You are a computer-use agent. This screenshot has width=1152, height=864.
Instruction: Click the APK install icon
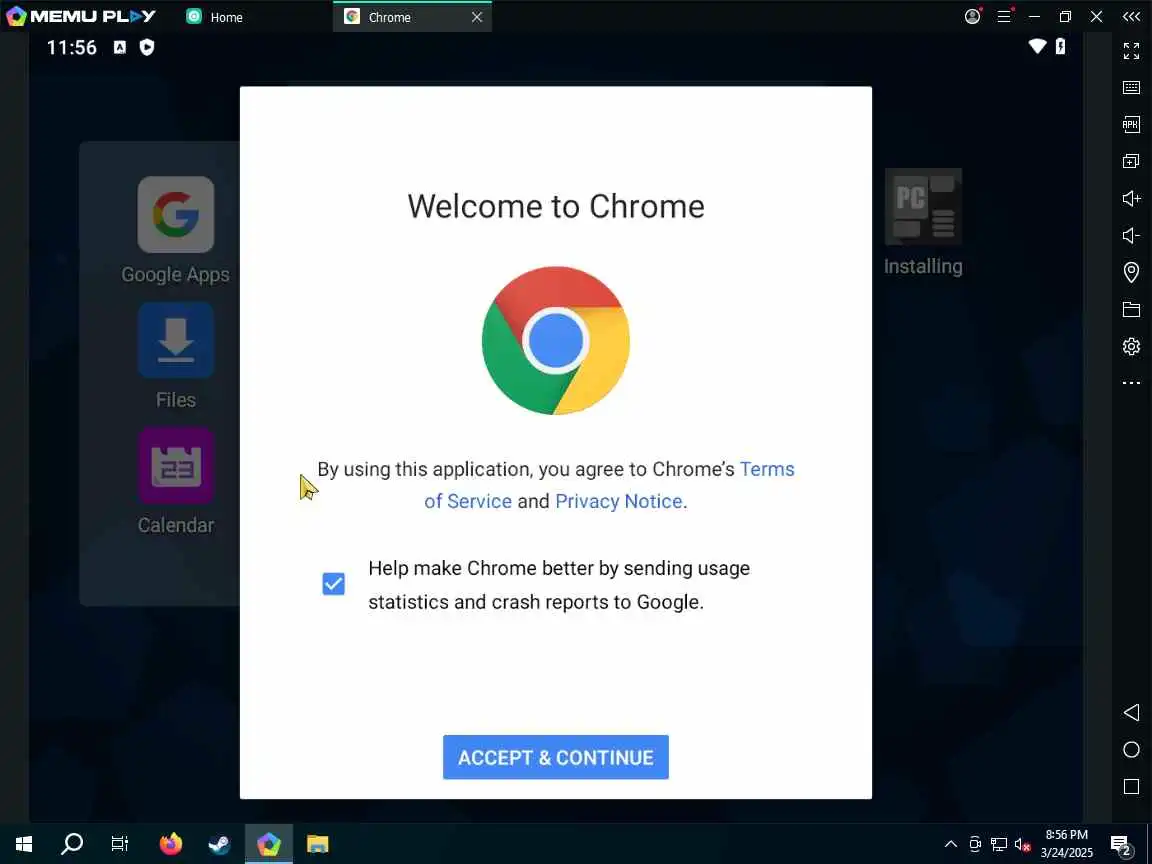pos(1131,124)
